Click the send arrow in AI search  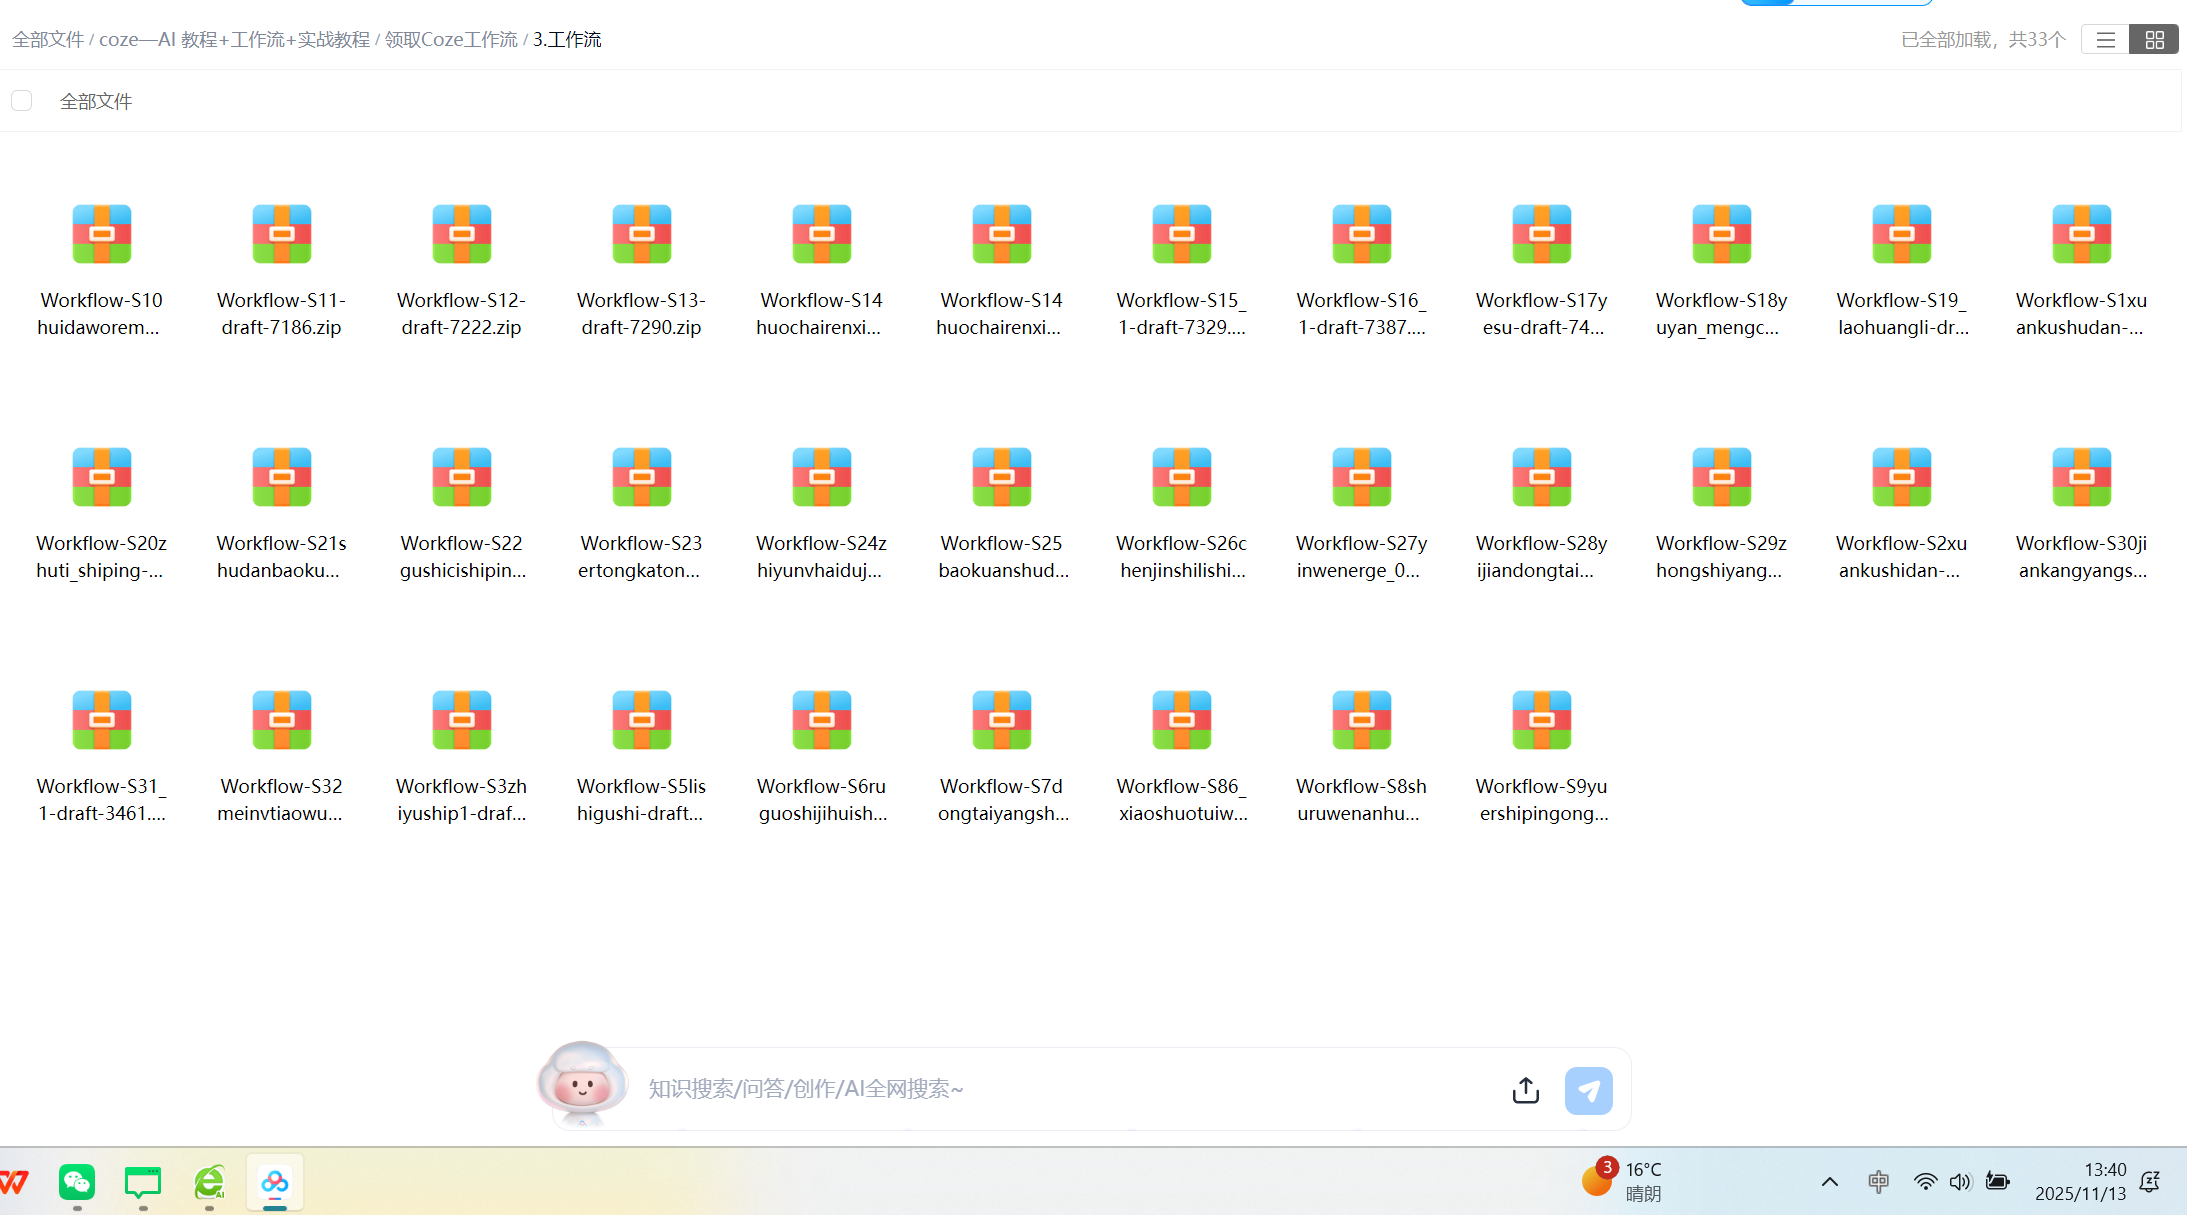[1588, 1090]
